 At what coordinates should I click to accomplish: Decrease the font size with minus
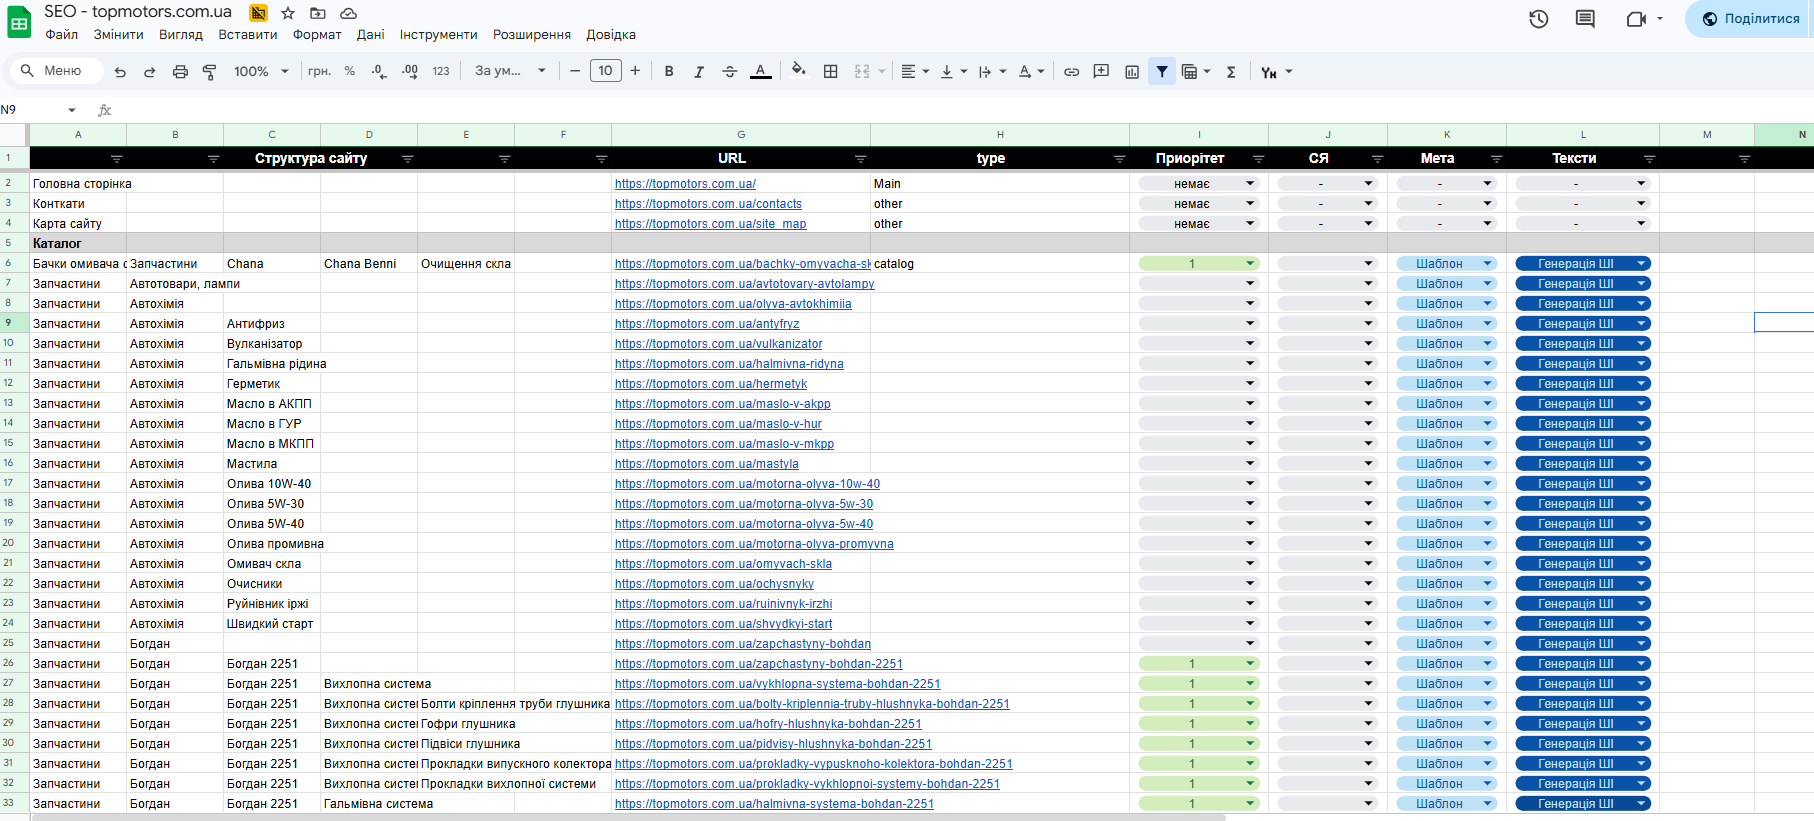(x=575, y=71)
